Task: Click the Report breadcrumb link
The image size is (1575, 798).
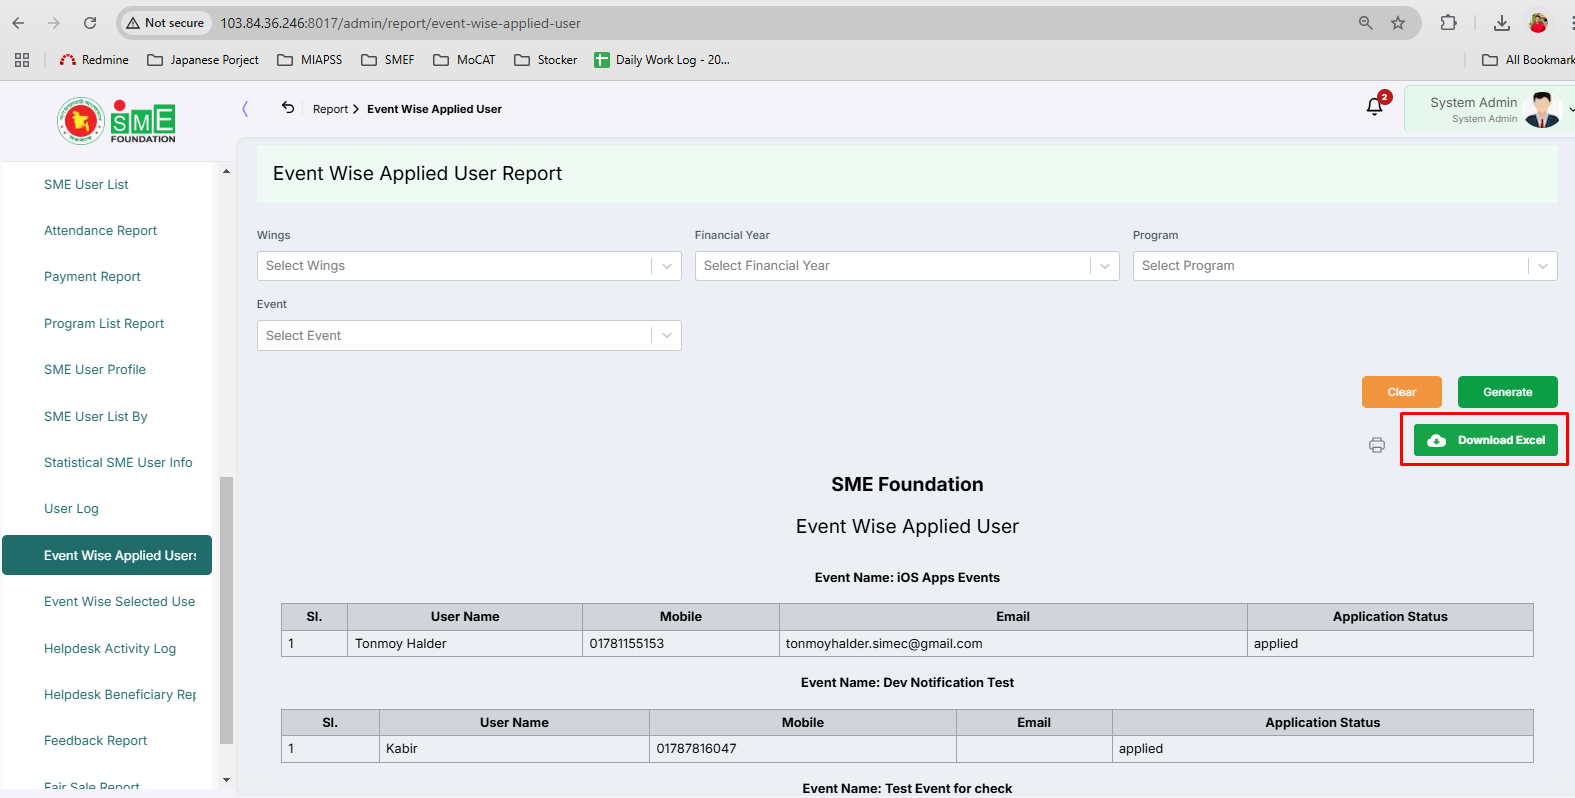Action: [330, 109]
